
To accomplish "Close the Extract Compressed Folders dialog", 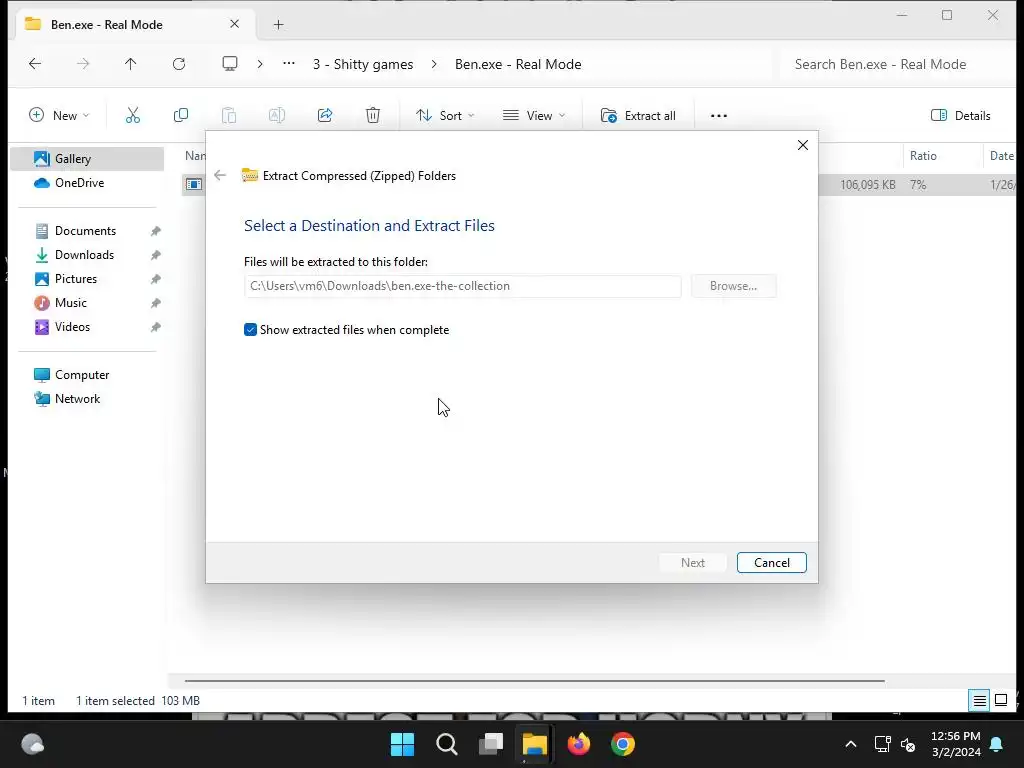I will (803, 145).
